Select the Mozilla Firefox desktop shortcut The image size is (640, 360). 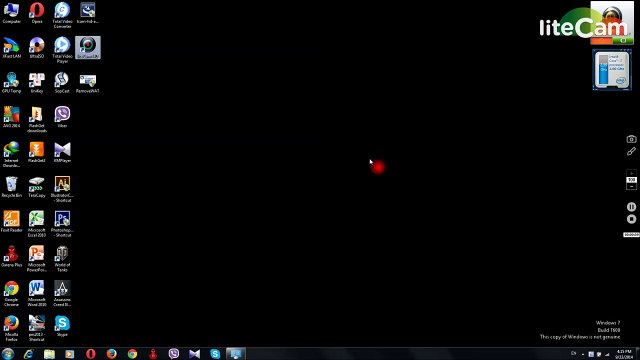click(11, 329)
